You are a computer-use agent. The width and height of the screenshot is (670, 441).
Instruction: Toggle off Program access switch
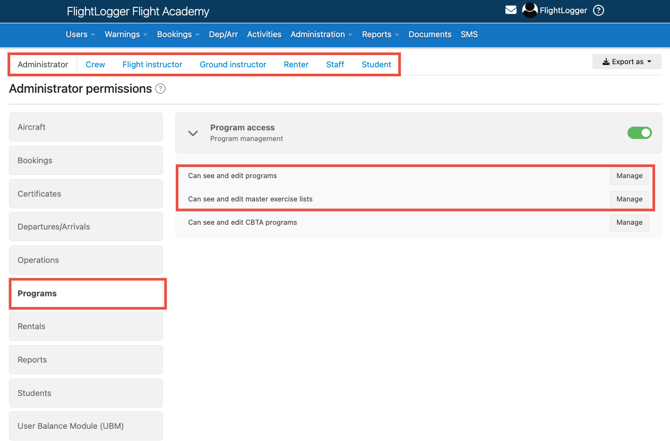(x=639, y=133)
